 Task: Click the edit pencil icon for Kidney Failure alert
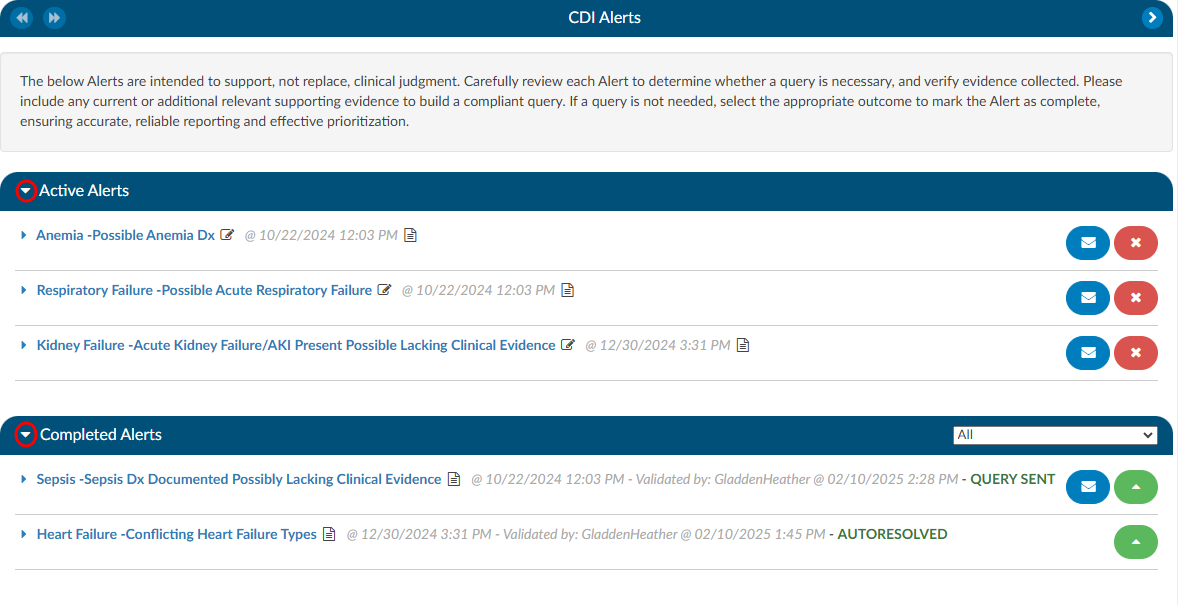coord(569,345)
